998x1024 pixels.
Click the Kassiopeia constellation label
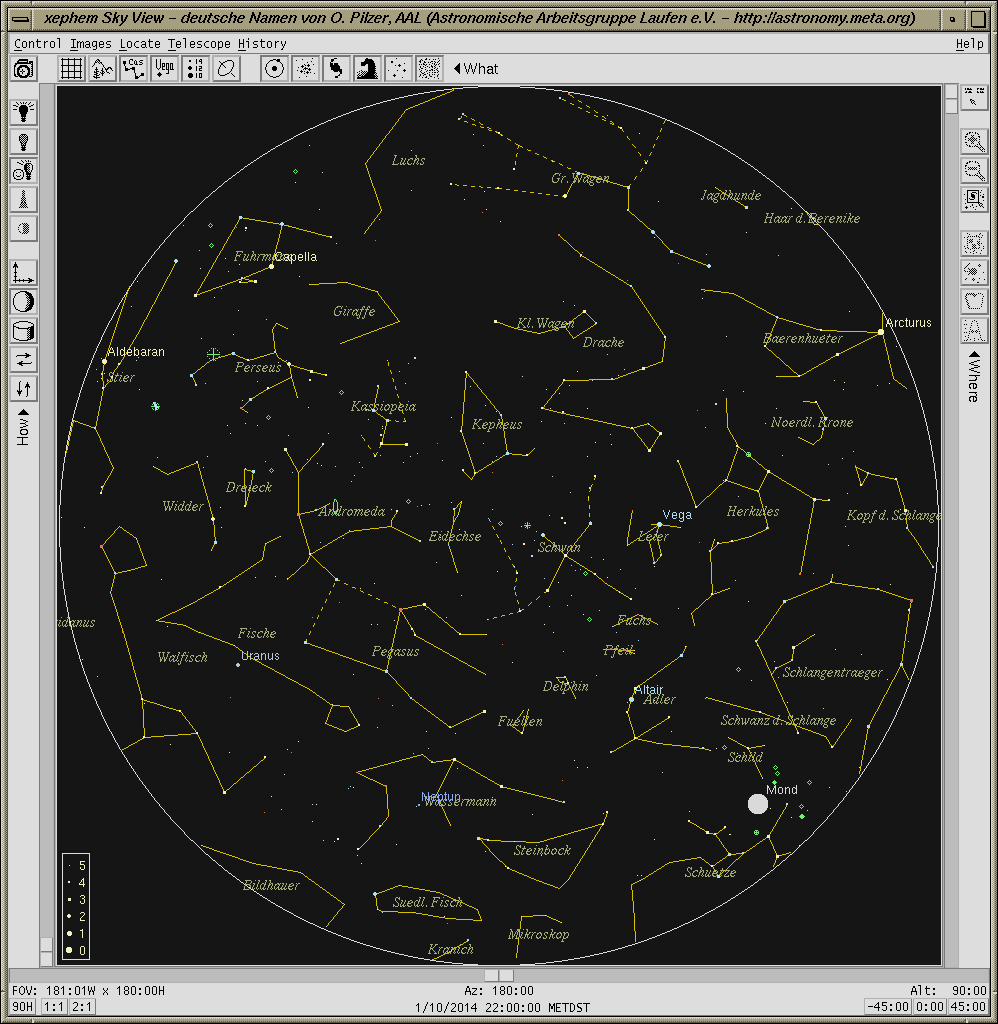pos(383,406)
